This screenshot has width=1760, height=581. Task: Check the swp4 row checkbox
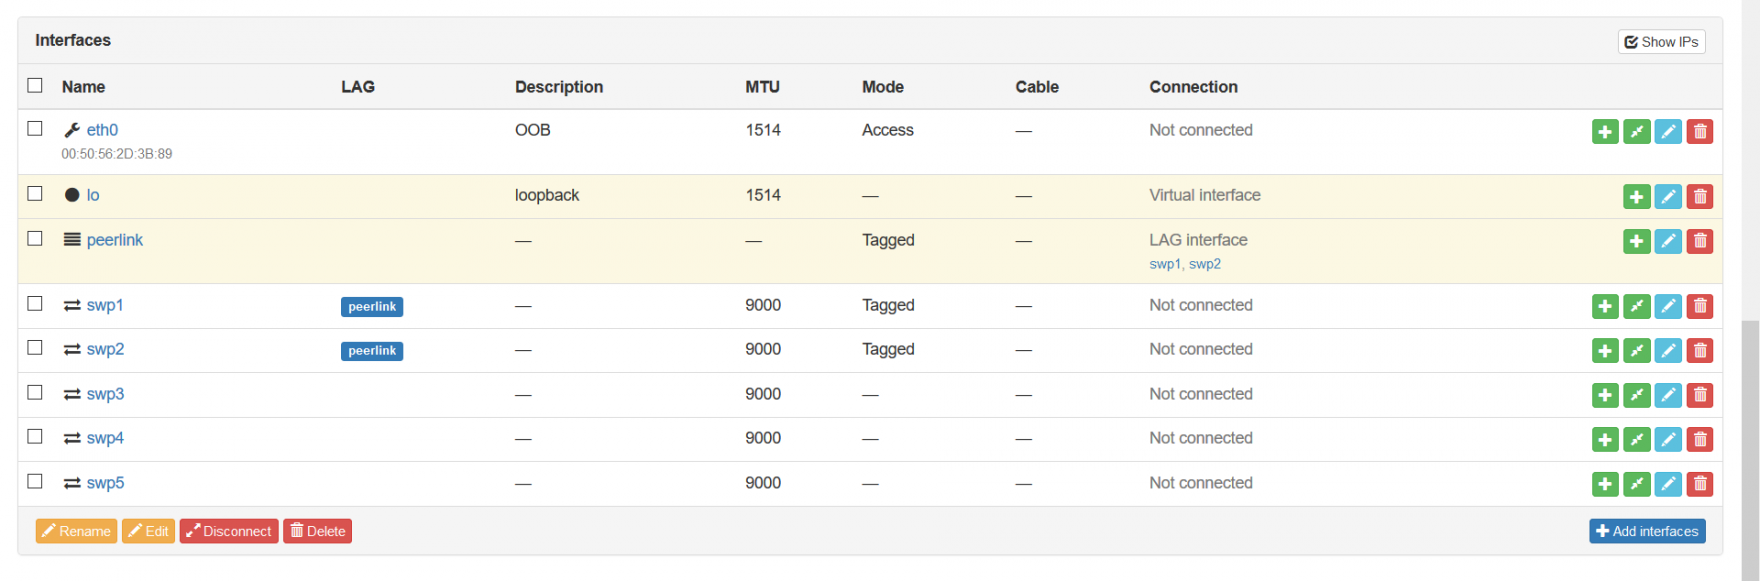[35, 436]
